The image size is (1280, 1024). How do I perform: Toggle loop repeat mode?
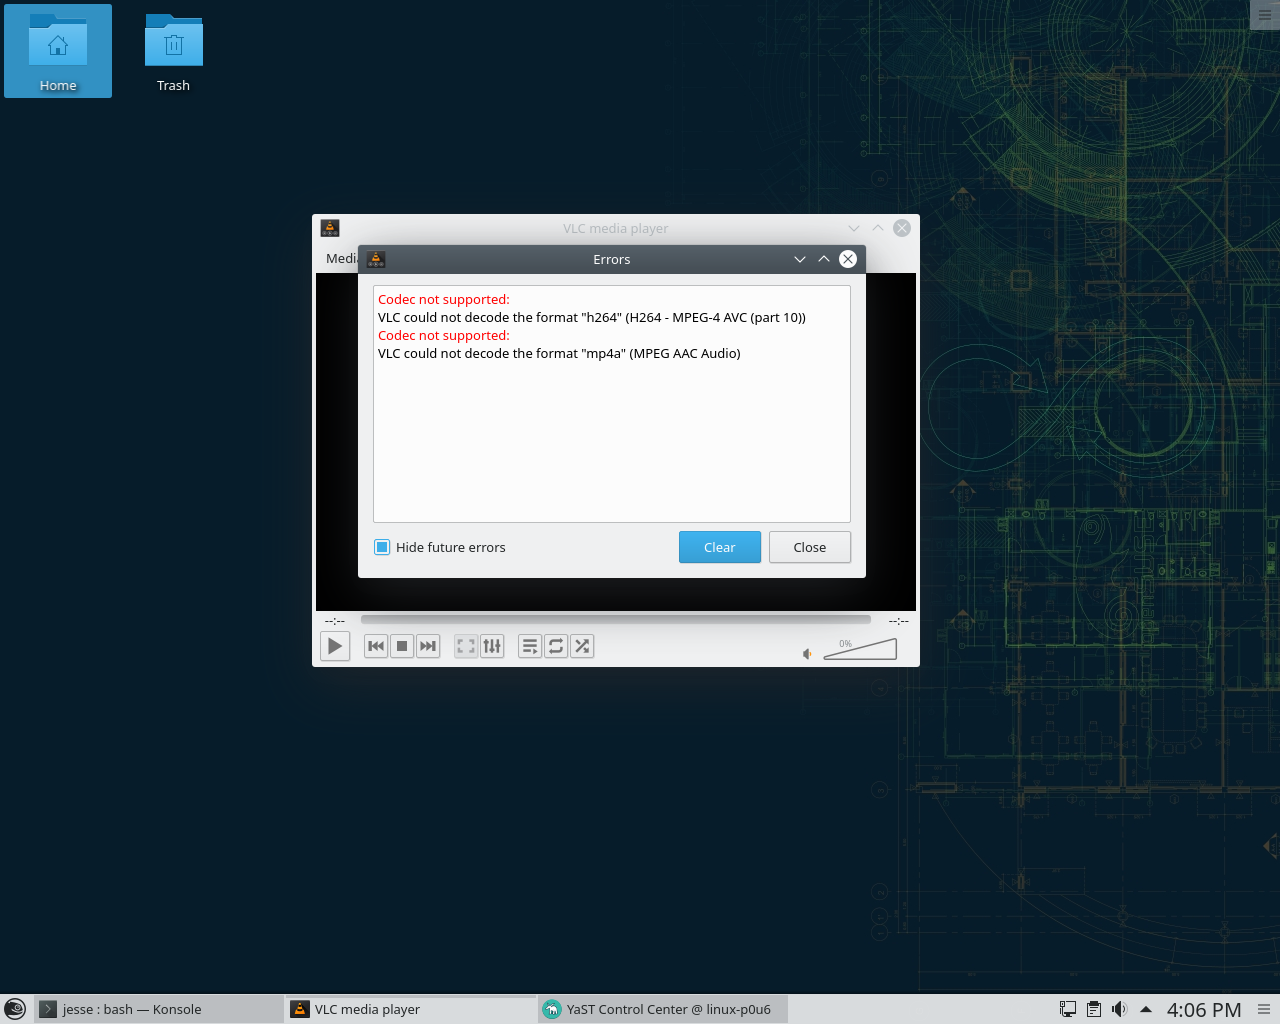(x=556, y=646)
